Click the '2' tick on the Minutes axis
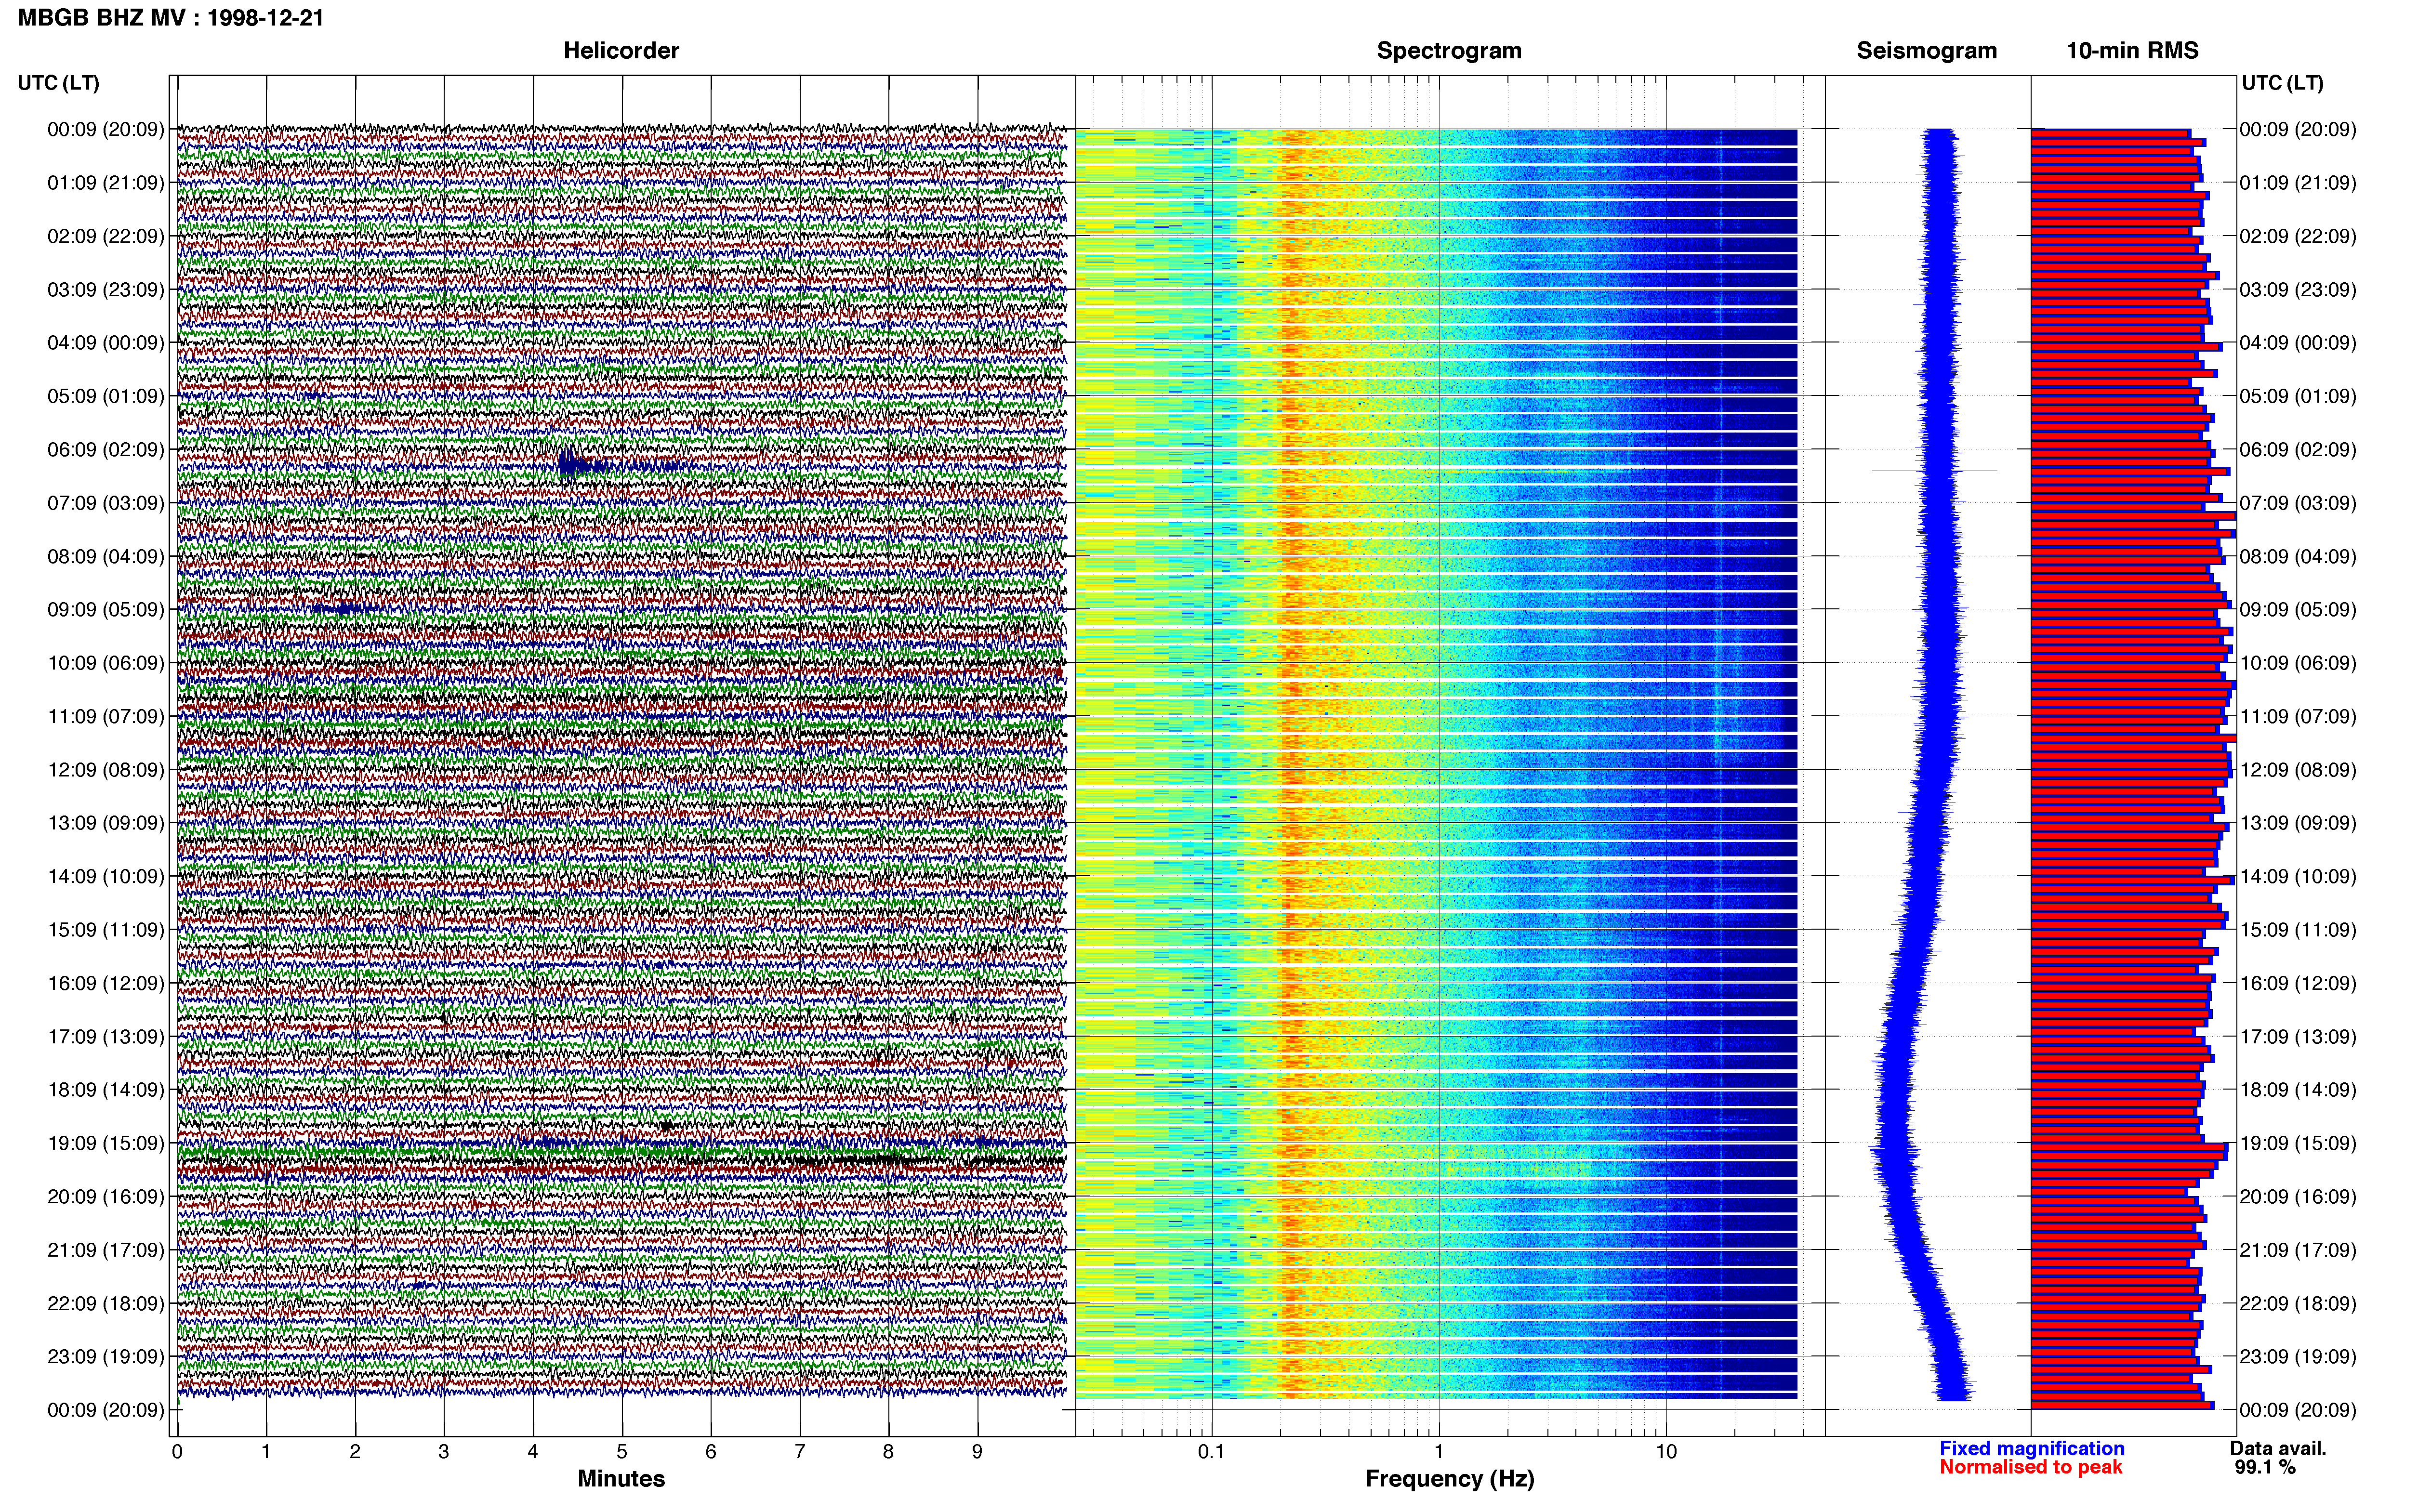The height and width of the screenshot is (1512, 2418). [x=355, y=1452]
